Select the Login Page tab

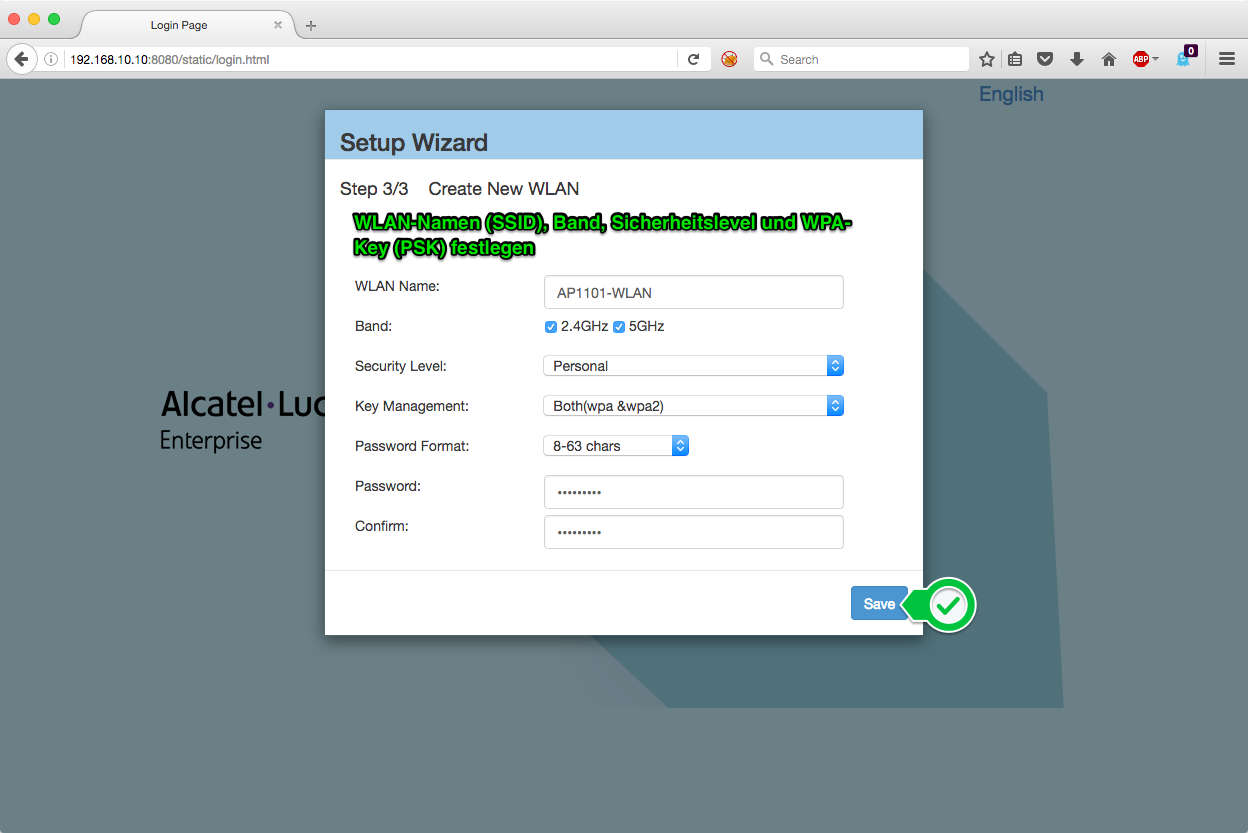[180, 25]
